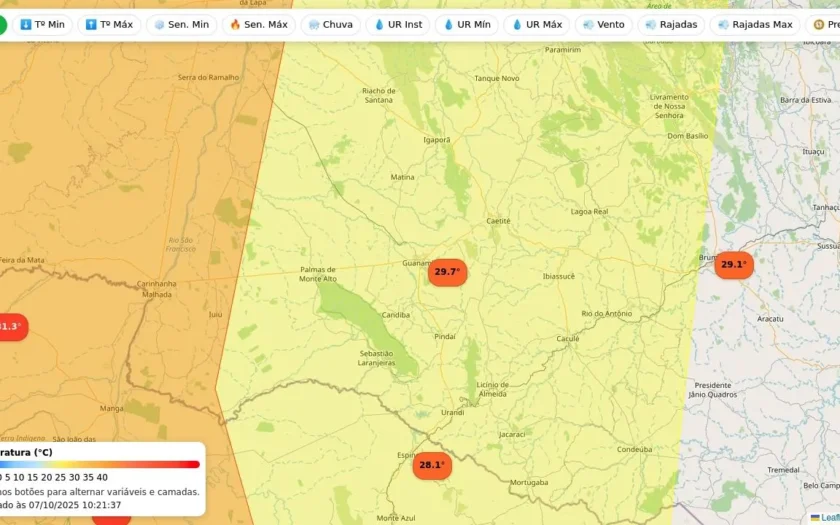Select the Tº Máx up-arrow icon
840x525 pixels.
pyautogui.click(x=91, y=25)
